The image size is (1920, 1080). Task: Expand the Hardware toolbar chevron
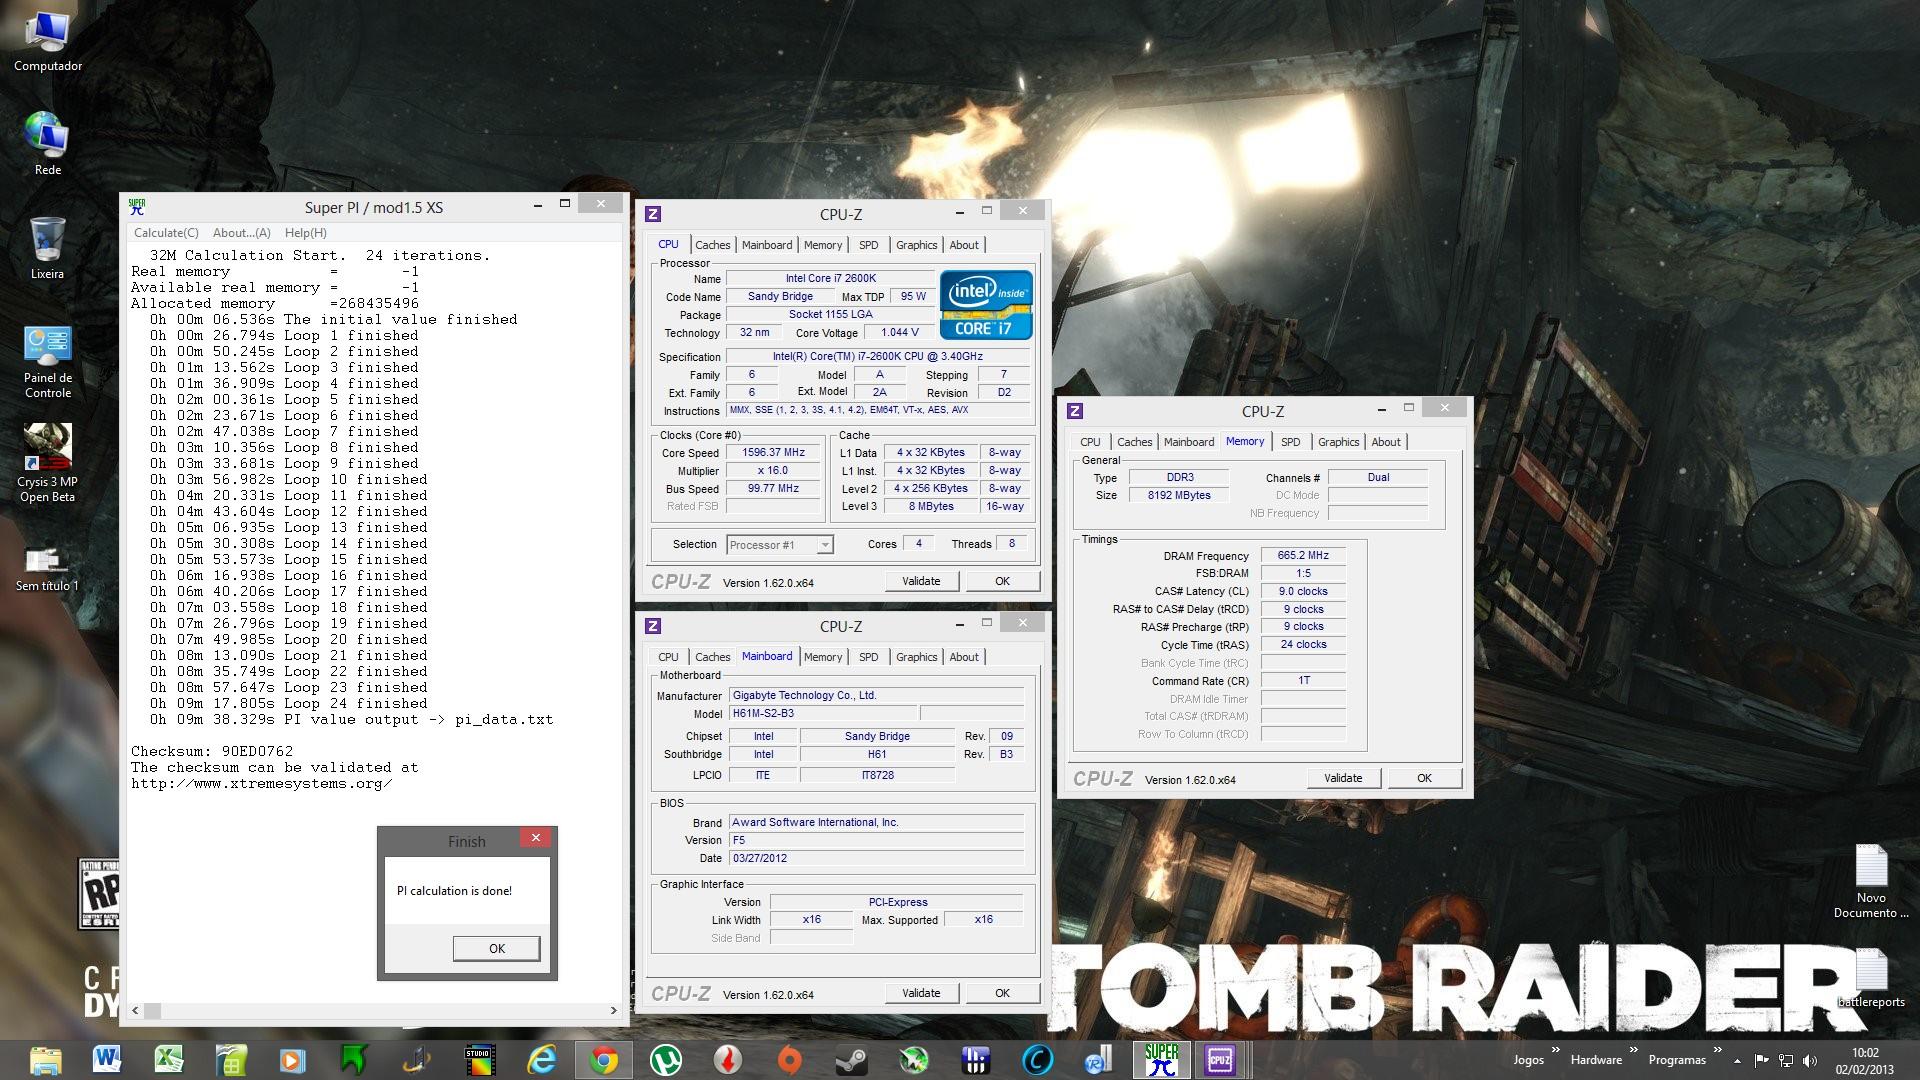pos(1633,1050)
